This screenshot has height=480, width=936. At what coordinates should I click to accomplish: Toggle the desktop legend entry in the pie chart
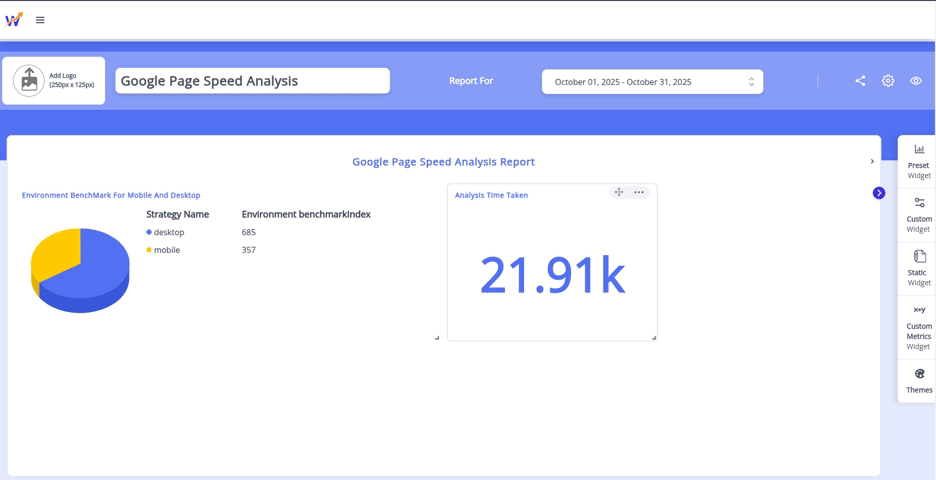166,232
